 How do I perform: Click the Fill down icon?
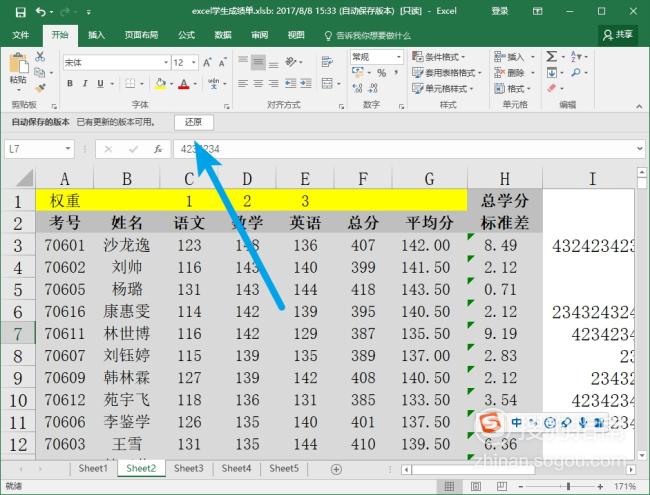(552, 73)
